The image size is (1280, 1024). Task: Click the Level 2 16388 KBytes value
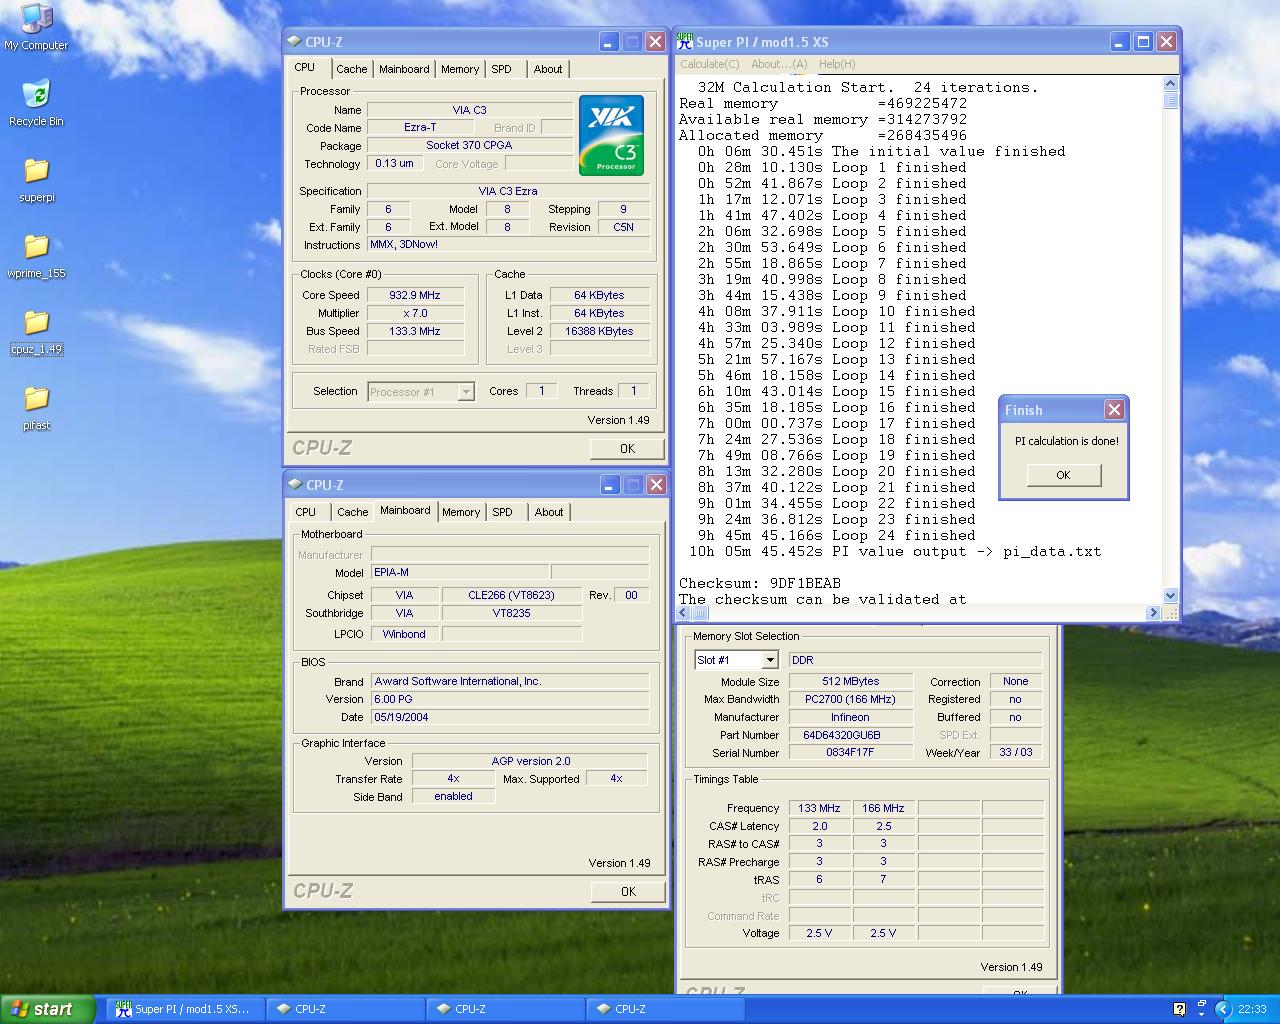(599, 331)
